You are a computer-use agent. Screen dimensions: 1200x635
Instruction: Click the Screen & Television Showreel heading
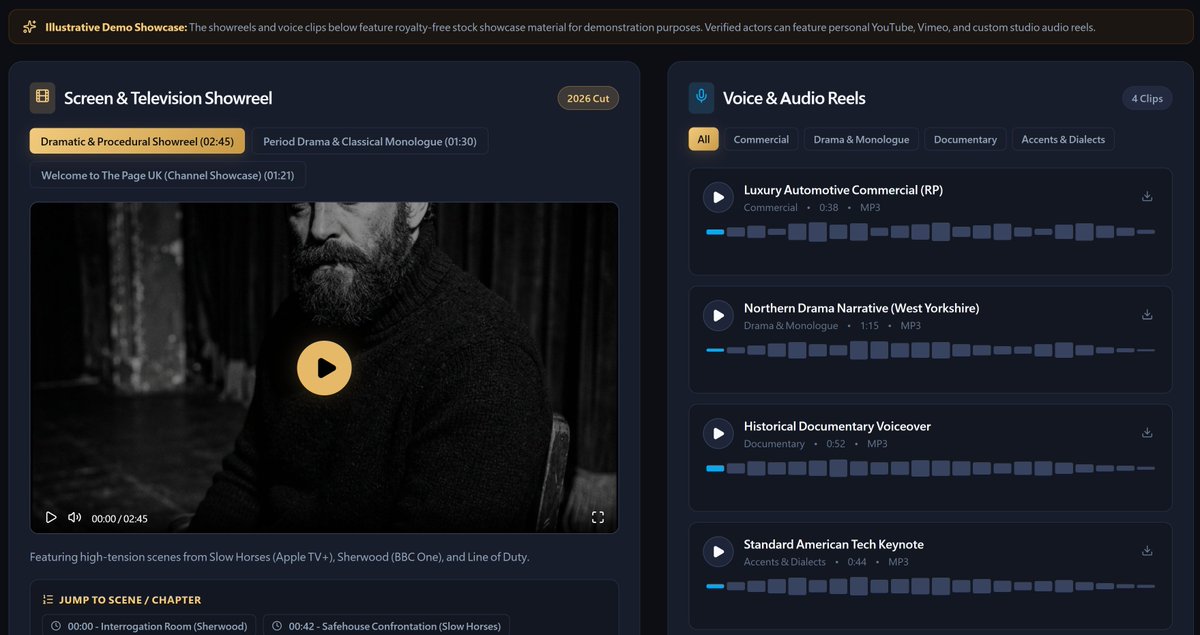click(x=168, y=98)
